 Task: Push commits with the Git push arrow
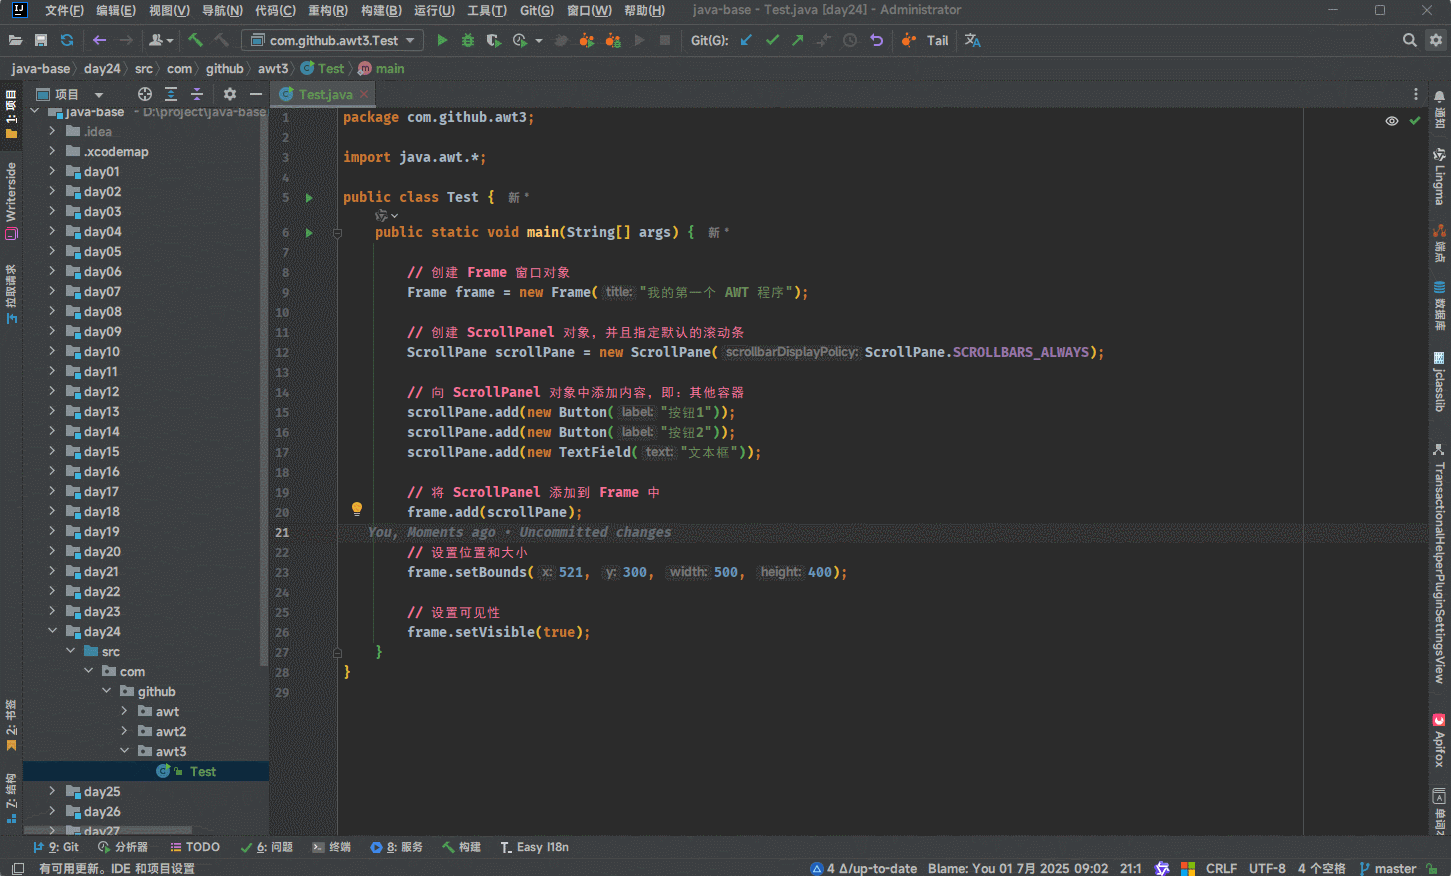[797, 41]
